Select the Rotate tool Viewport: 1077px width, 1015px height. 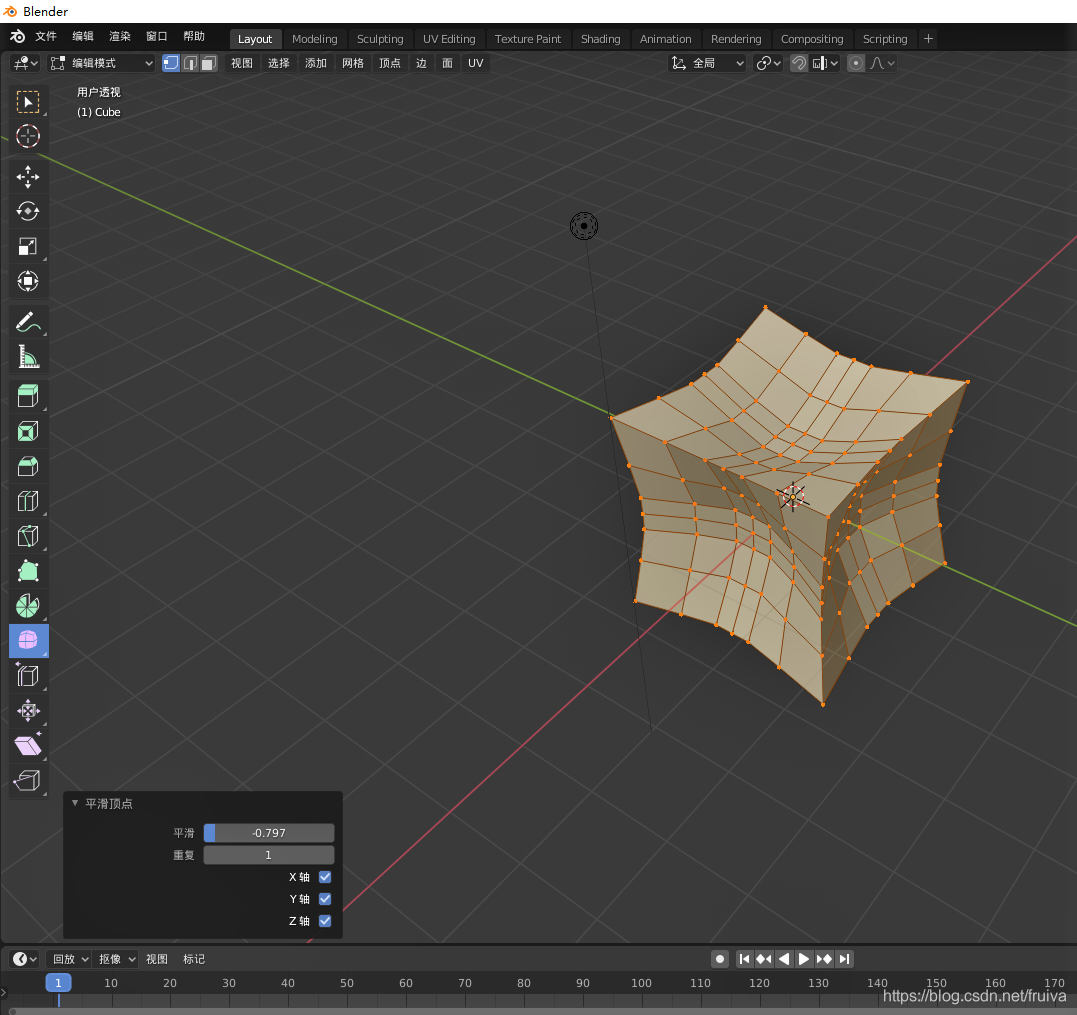coord(27,211)
